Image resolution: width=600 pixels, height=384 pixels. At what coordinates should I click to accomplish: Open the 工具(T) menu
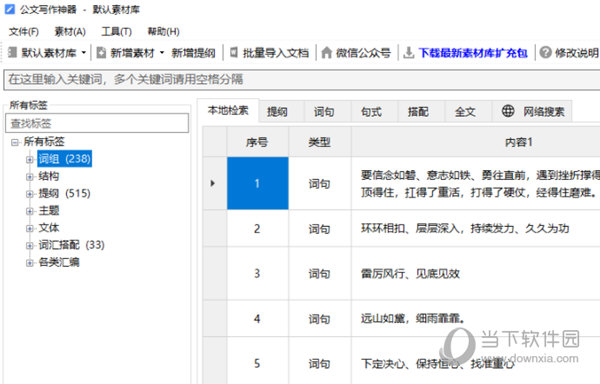[x=116, y=31]
